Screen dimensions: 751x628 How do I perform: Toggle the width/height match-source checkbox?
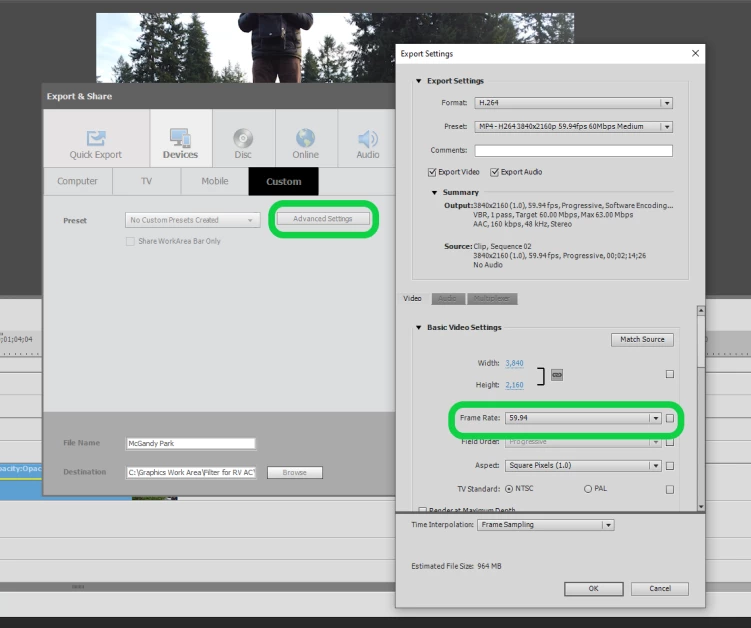[x=670, y=374]
